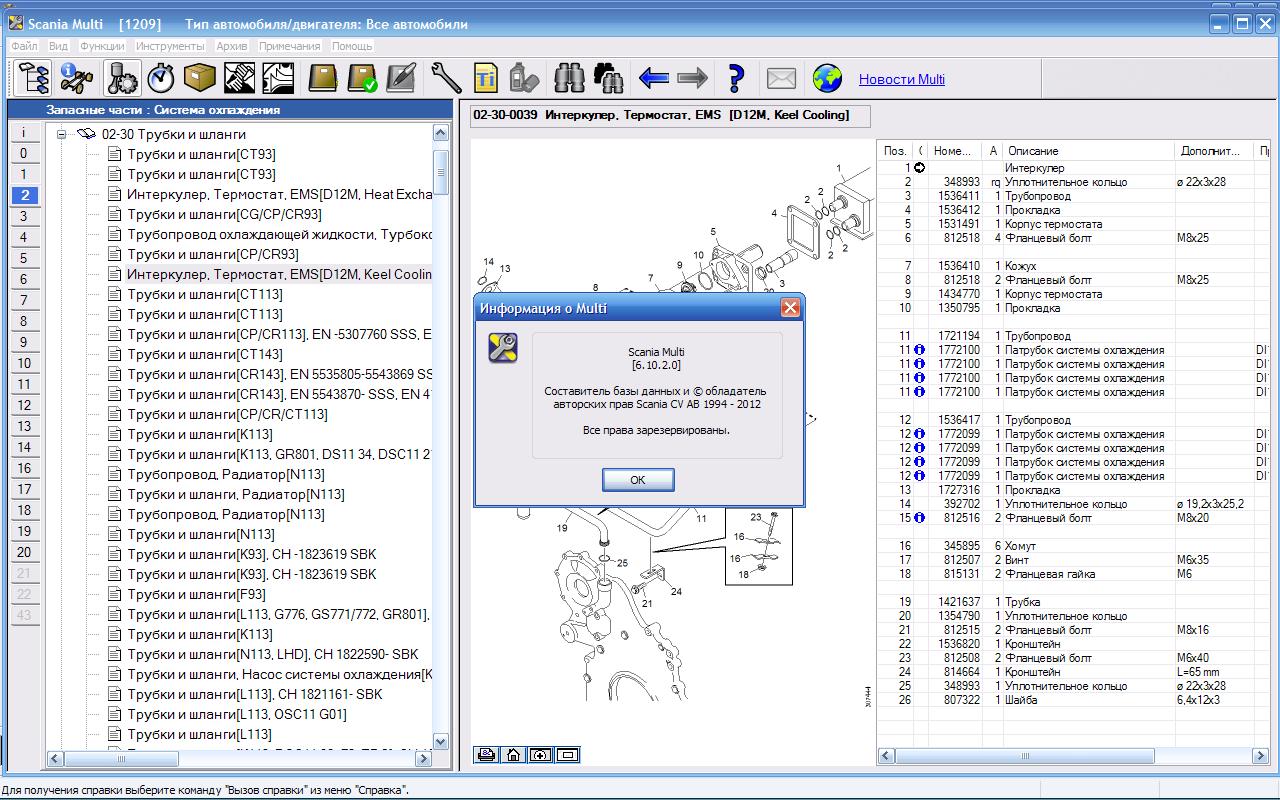Open the book with green checkmark icon
1280x800 pixels.
(362, 78)
